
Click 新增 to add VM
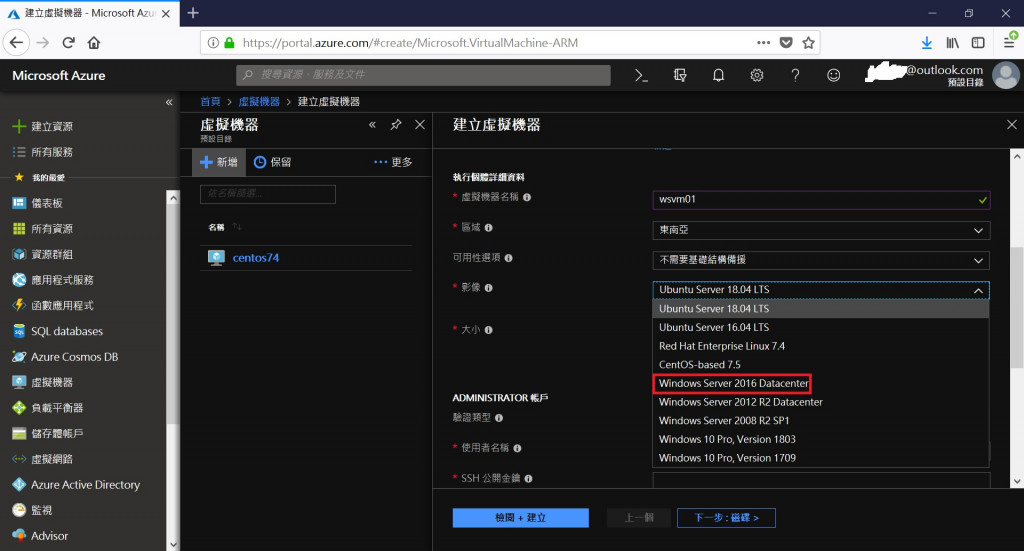coord(219,162)
